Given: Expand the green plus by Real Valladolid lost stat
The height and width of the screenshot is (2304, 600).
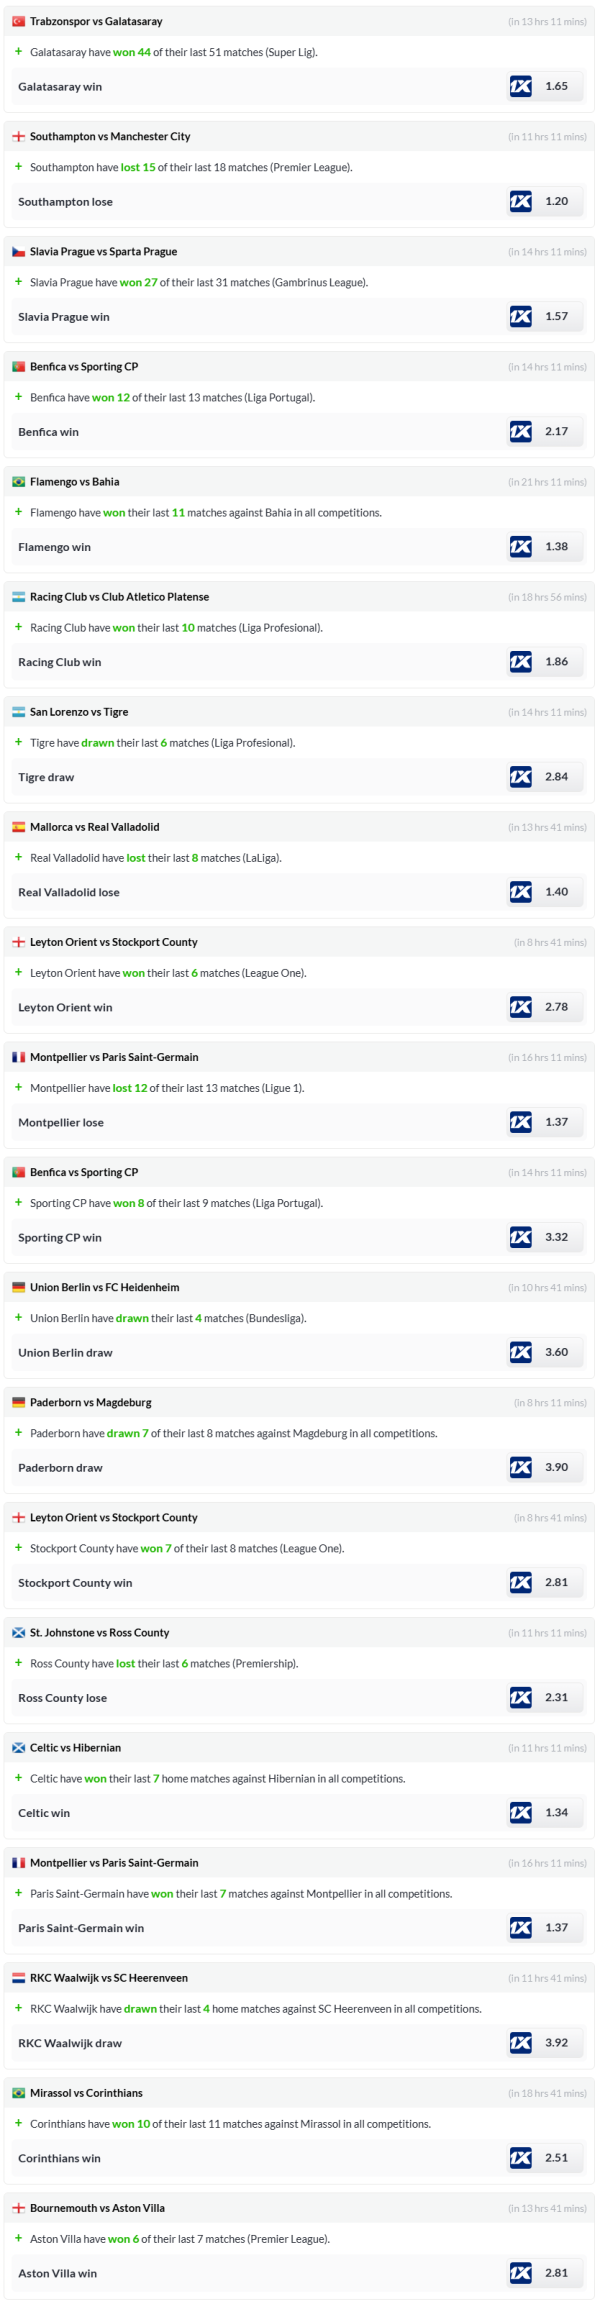Looking at the screenshot, I should coord(18,857).
